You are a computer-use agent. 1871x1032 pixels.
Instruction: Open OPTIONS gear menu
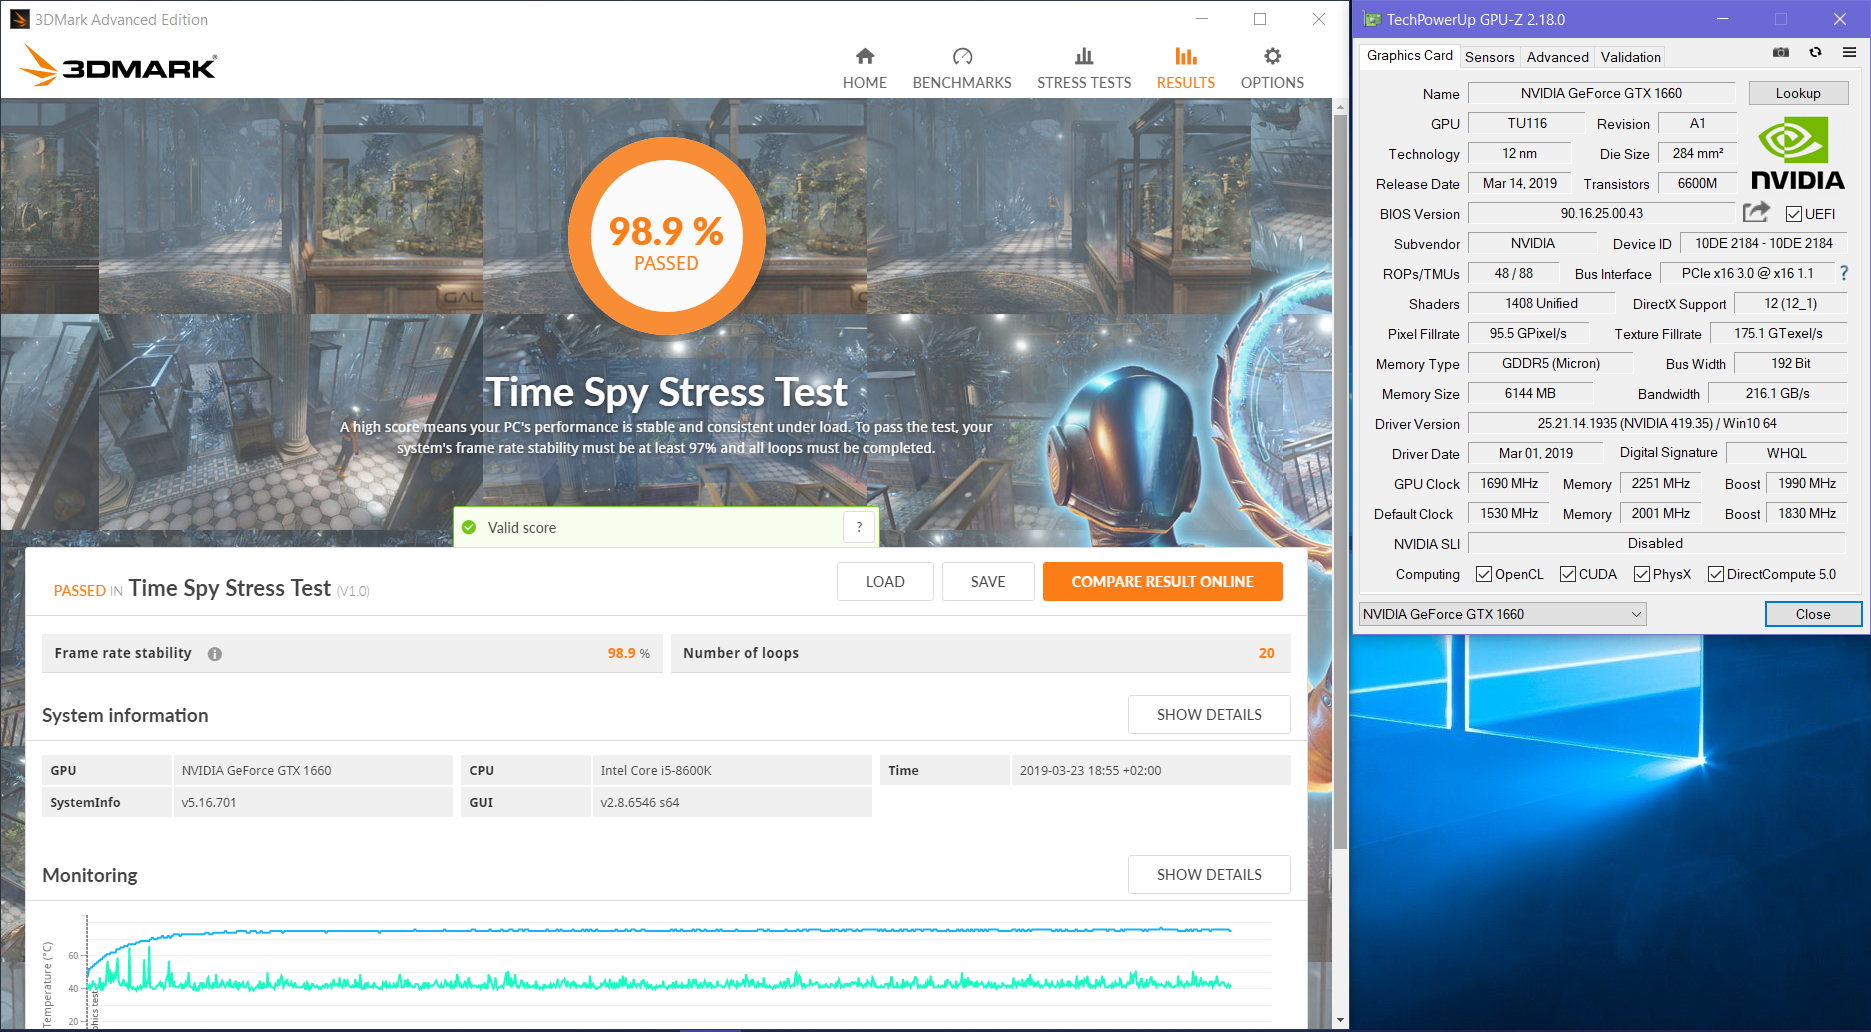coord(1272,68)
